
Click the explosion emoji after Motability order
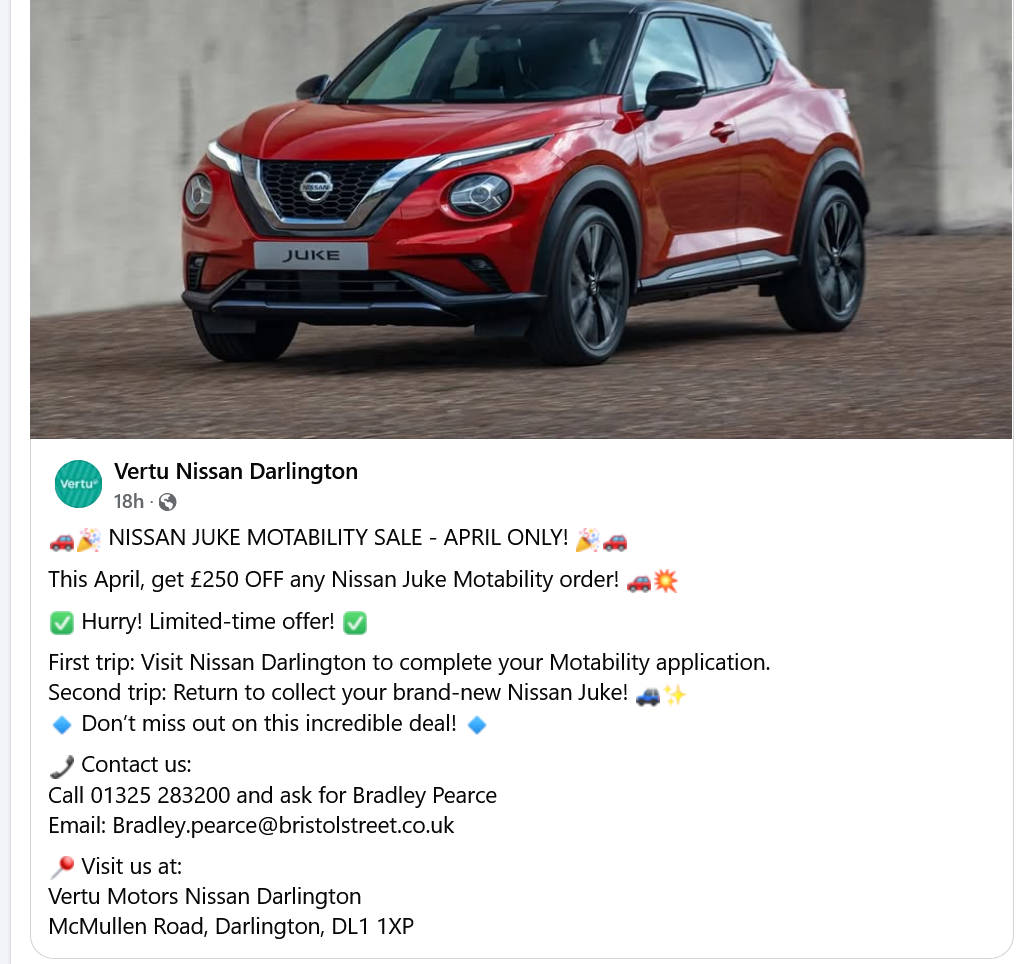pos(665,580)
